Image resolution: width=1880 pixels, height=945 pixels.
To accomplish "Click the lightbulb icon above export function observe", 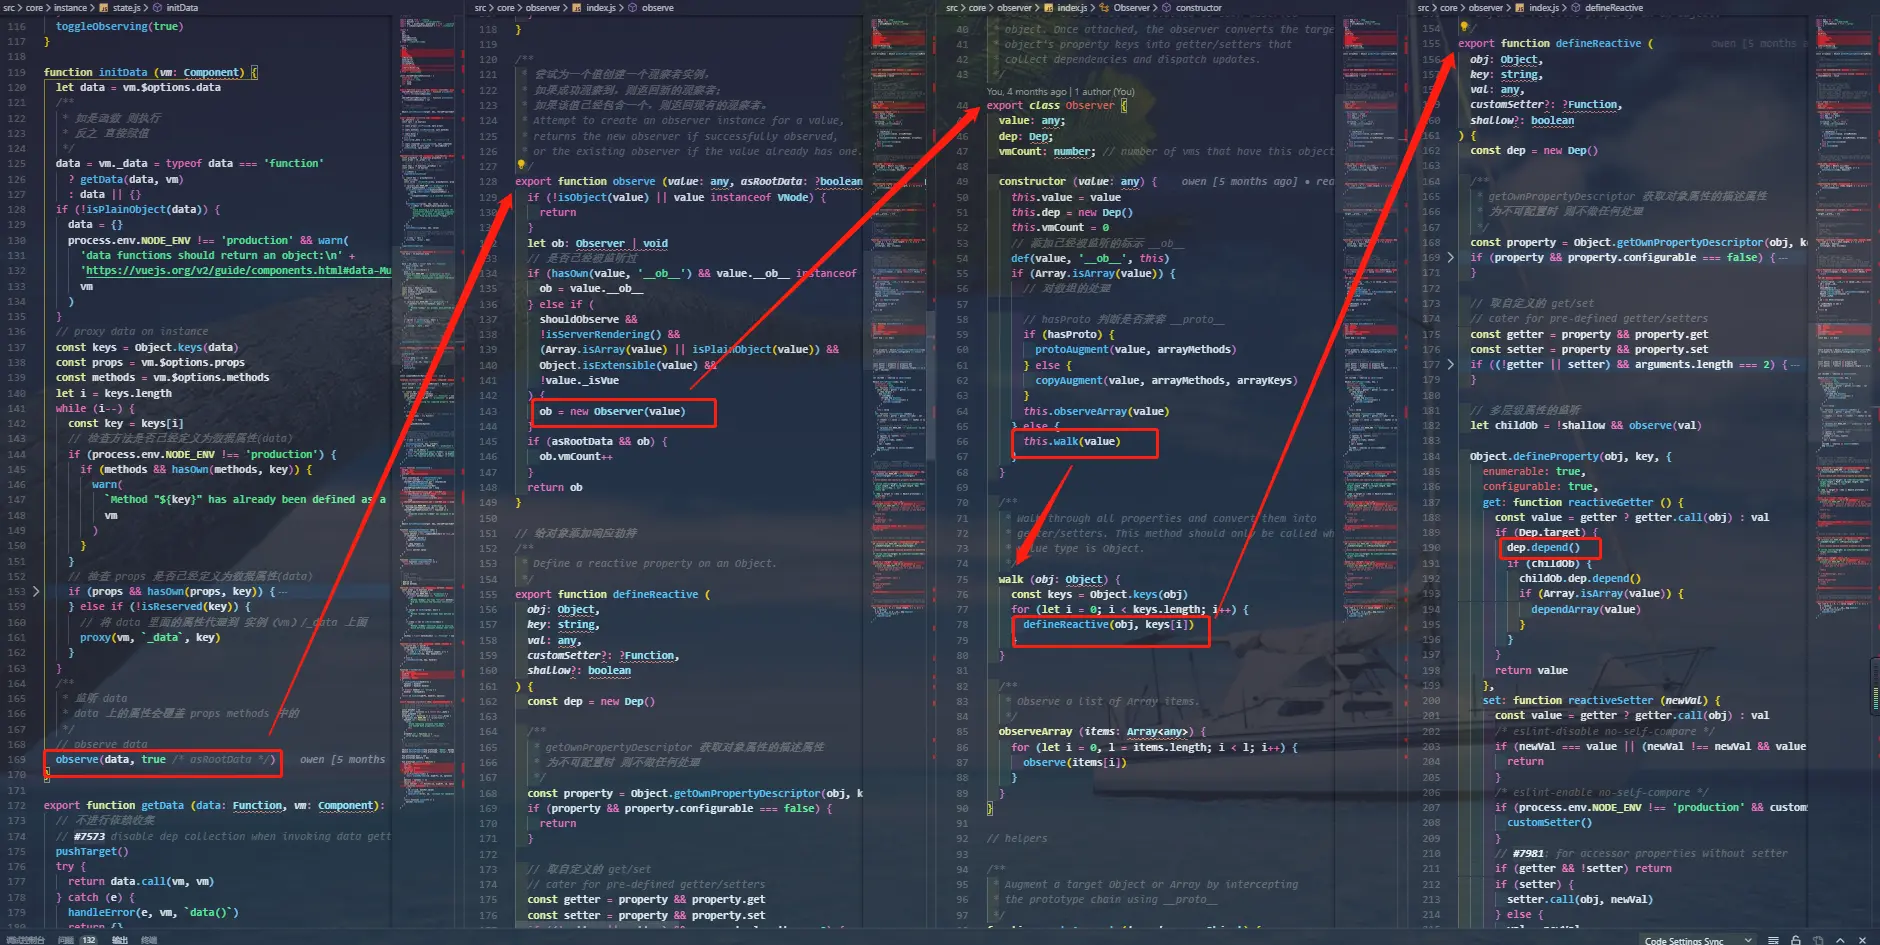I will (521, 166).
